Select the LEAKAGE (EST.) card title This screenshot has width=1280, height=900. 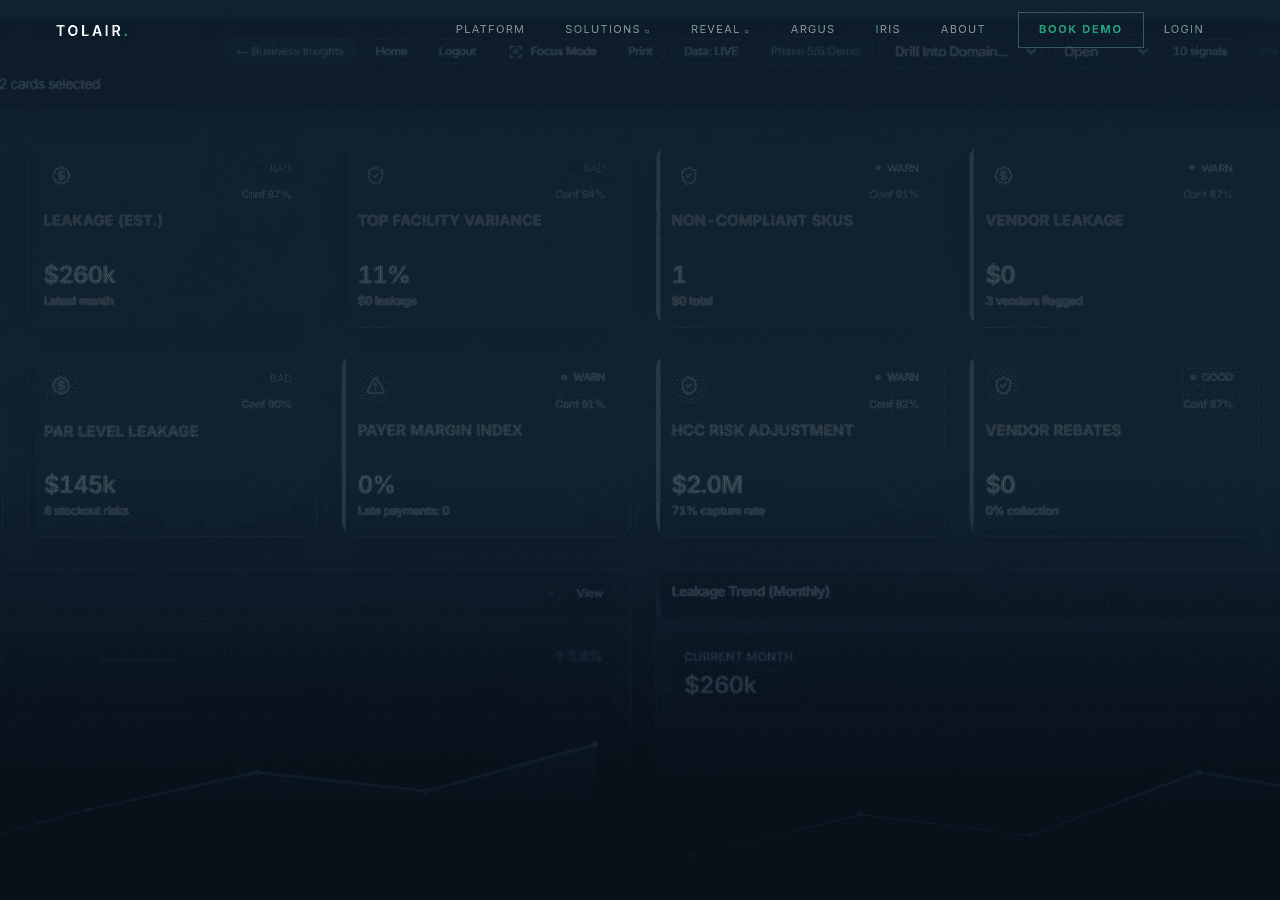point(103,220)
